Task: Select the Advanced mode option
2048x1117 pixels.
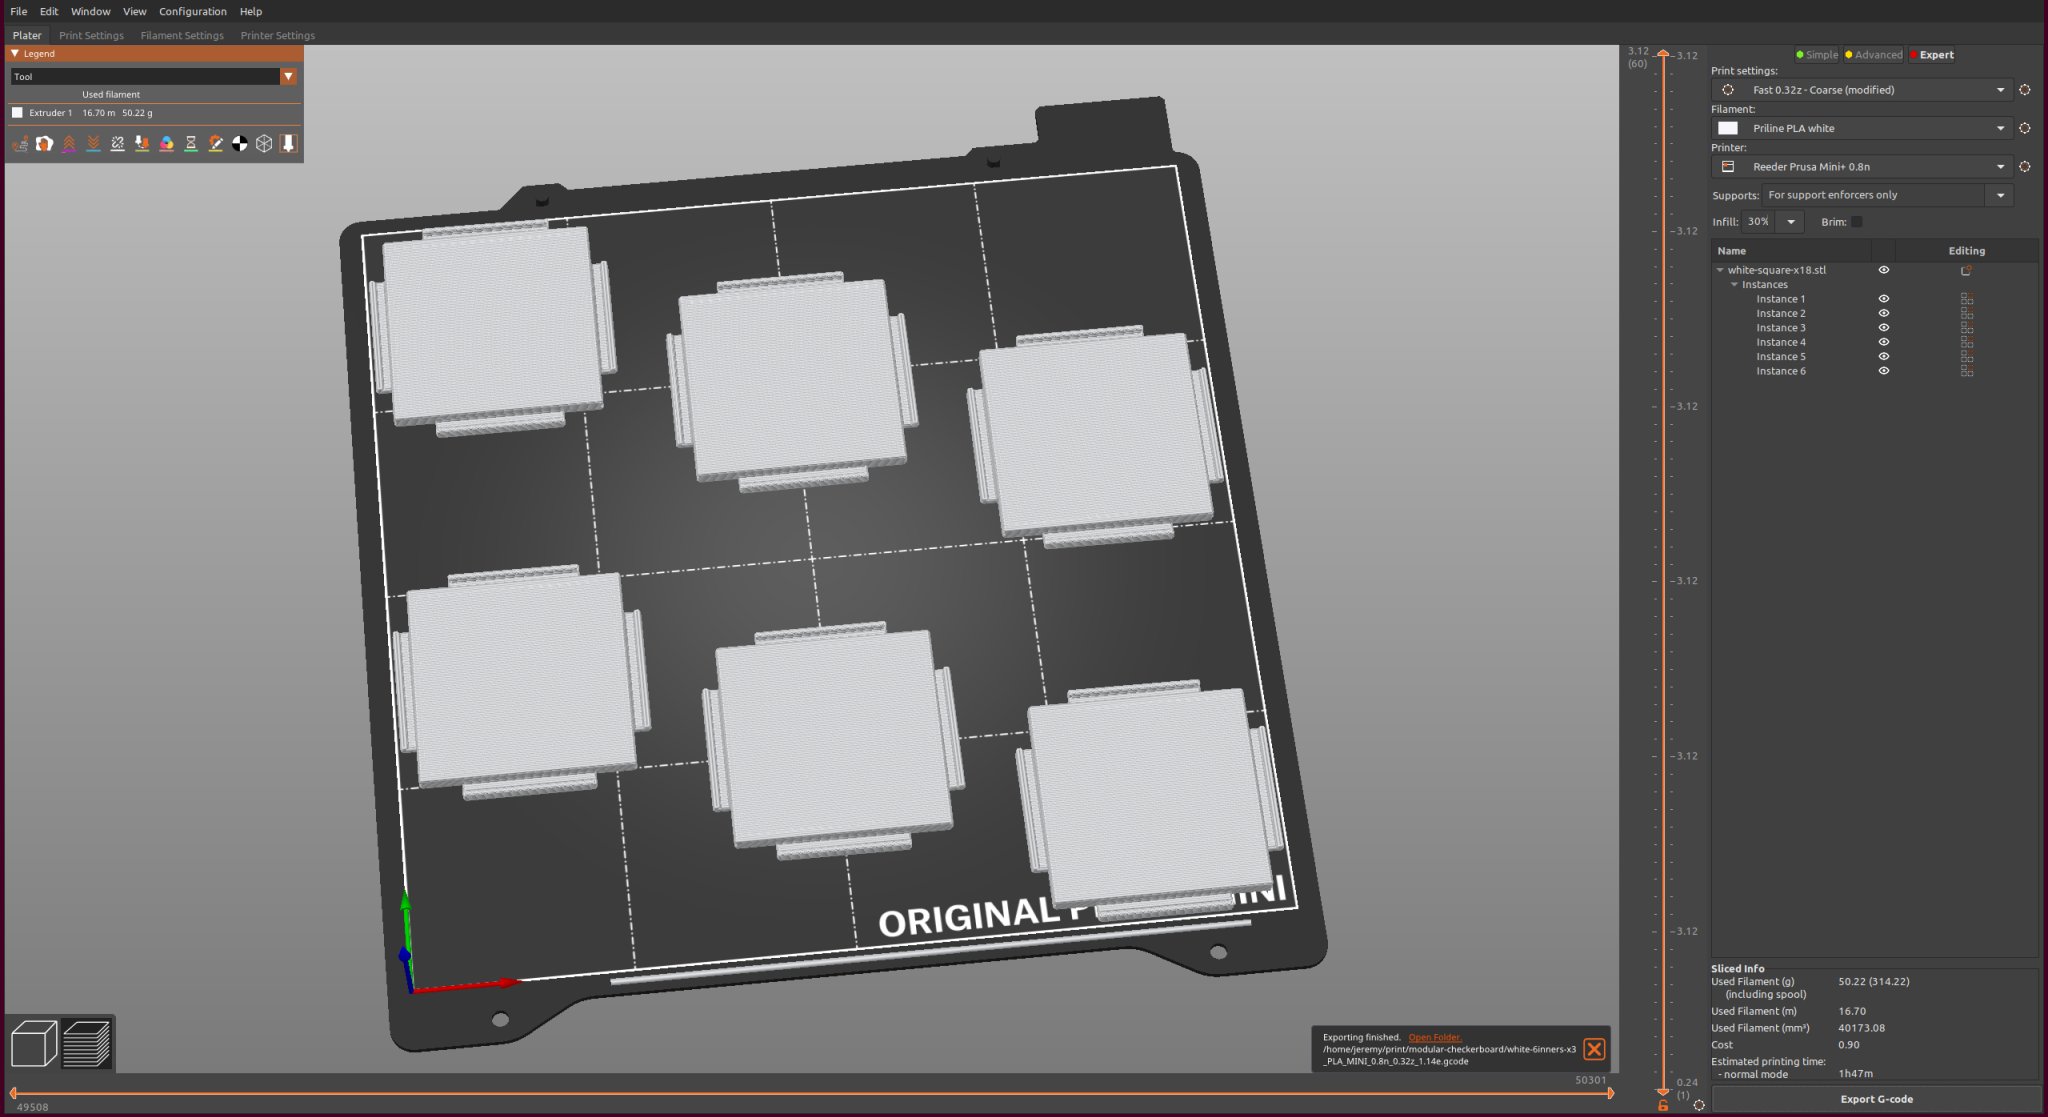Action: pos(1877,55)
